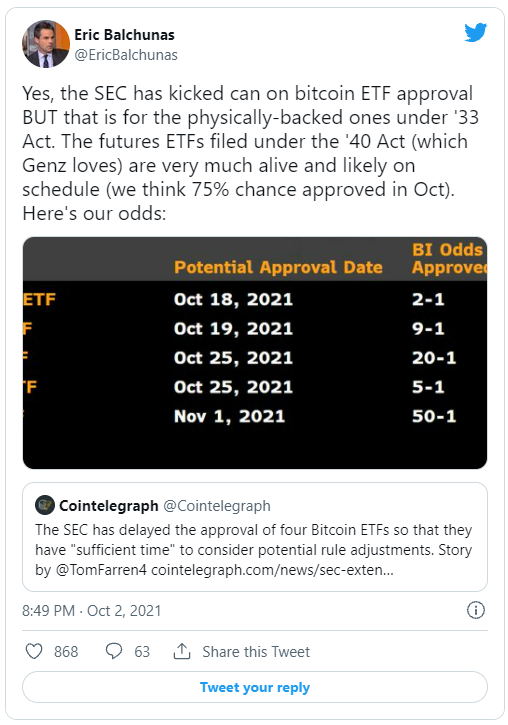Like the tweet with heart icon
This screenshot has height=725, width=508.
pyautogui.click(x=34, y=651)
